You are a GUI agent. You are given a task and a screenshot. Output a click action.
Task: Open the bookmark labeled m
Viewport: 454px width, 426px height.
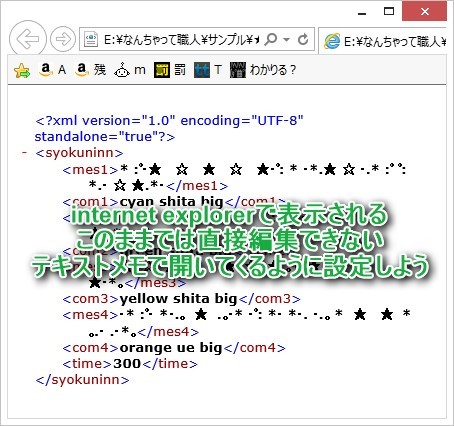[130, 70]
